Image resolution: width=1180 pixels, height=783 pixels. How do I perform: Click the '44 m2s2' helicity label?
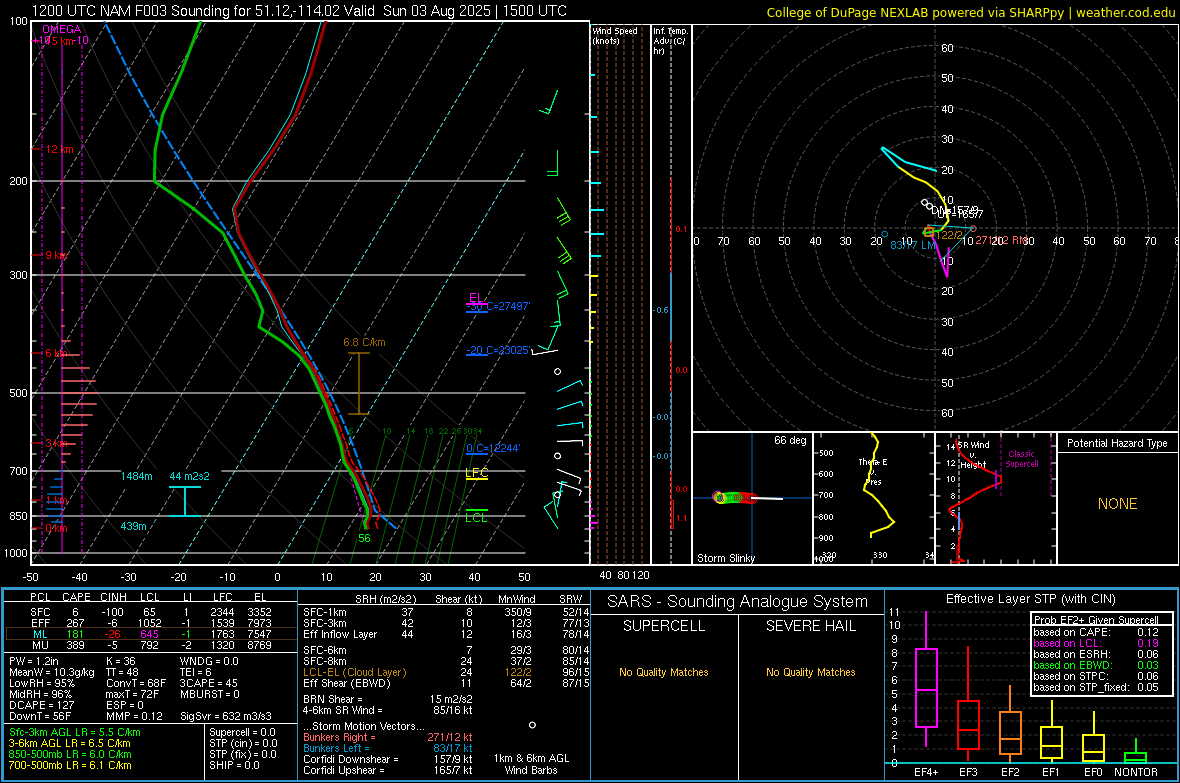pos(190,477)
